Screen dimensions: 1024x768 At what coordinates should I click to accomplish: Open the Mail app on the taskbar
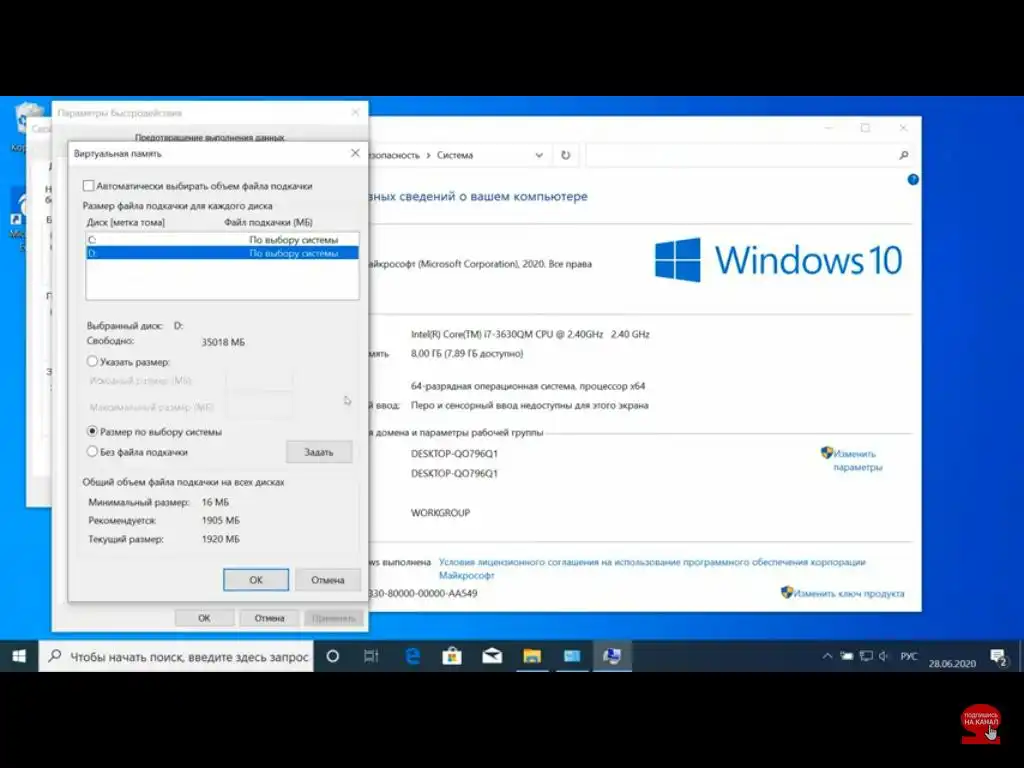(x=492, y=656)
